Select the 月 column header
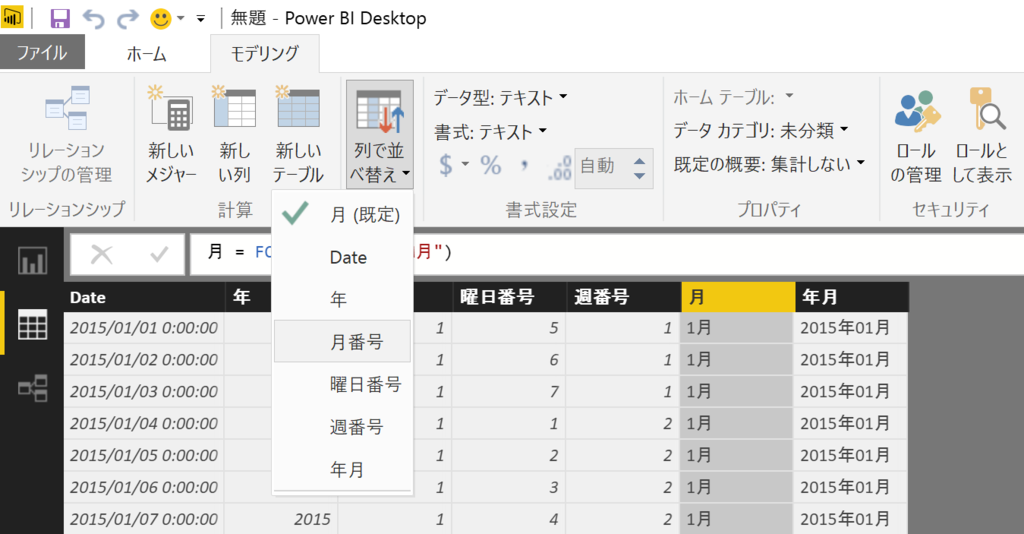The width and height of the screenshot is (1024, 534). (x=737, y=297)
